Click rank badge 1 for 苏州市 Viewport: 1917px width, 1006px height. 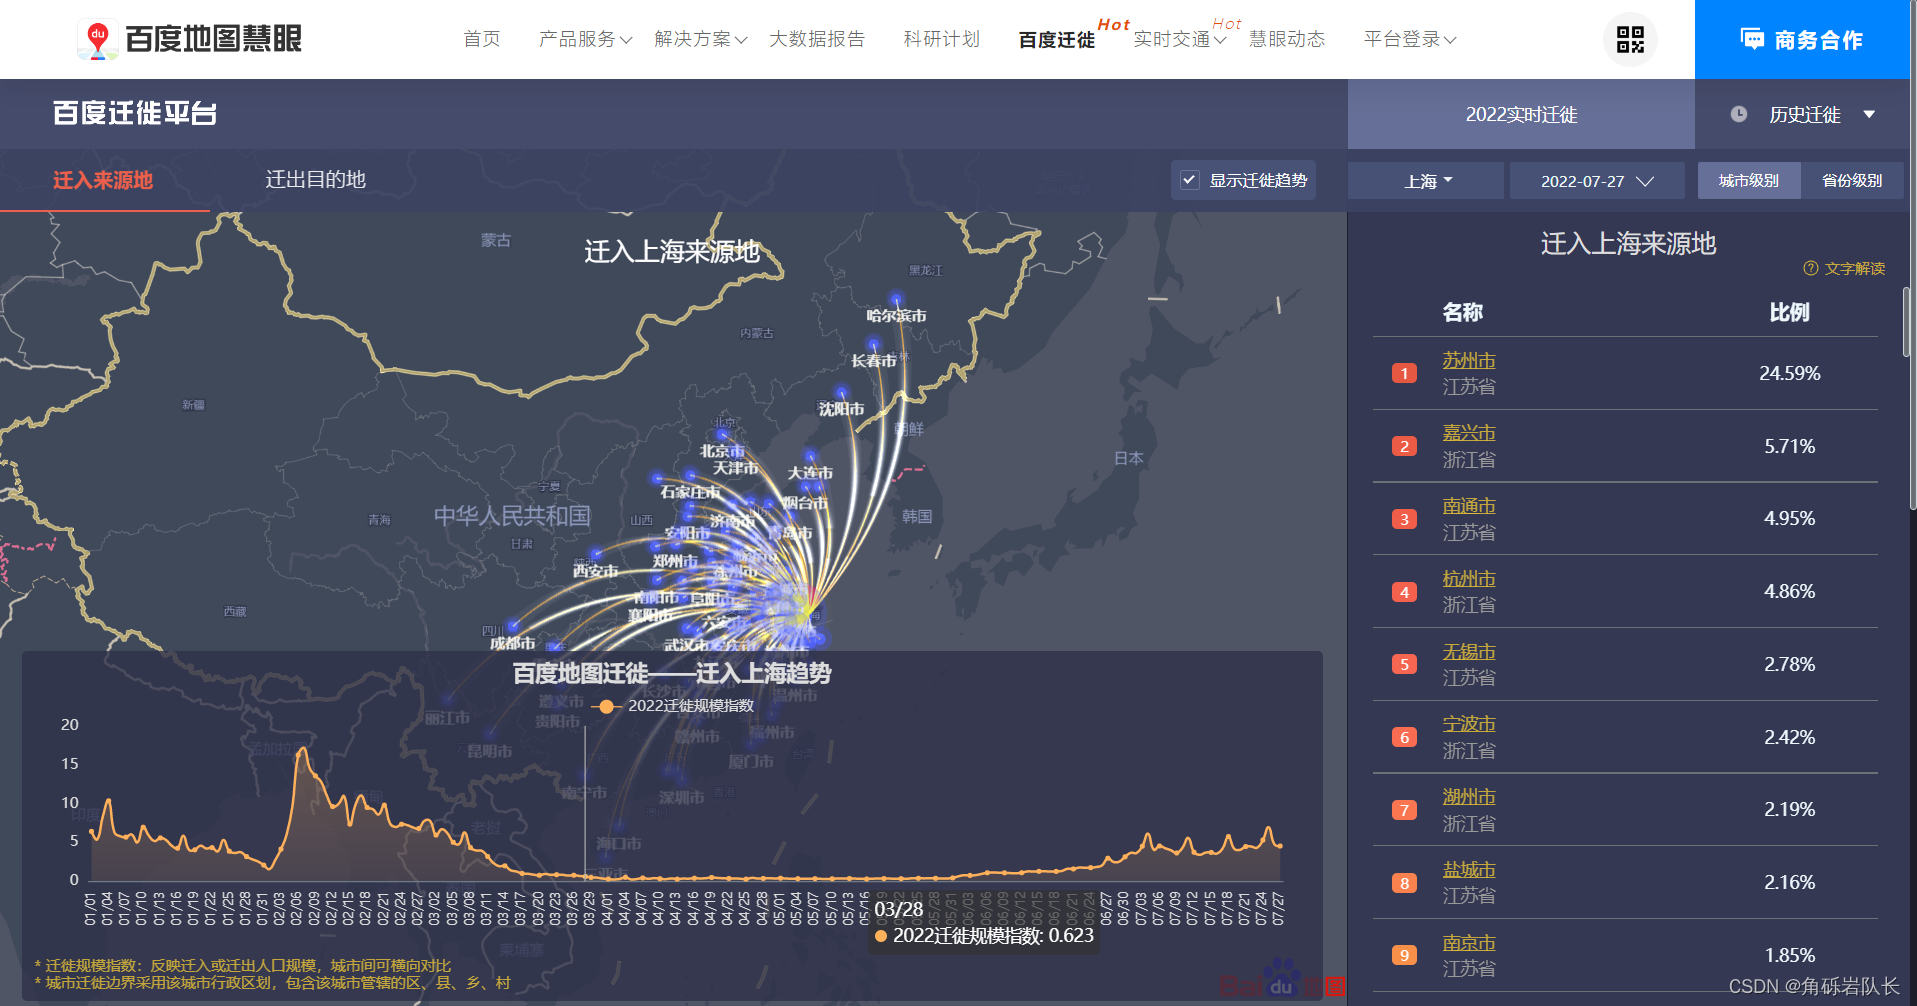coord(1404,373)
